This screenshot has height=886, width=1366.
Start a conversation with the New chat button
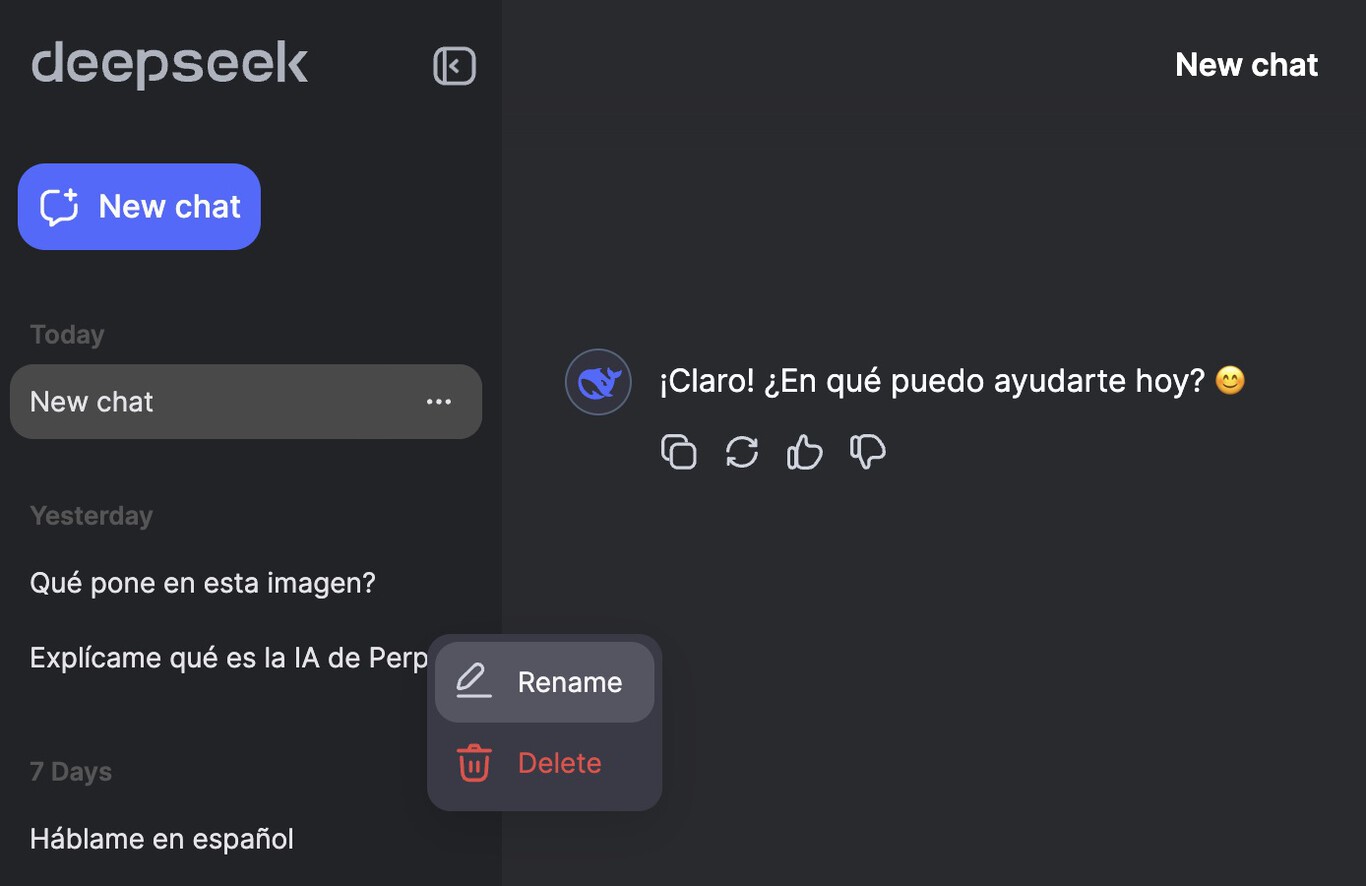(x=139, y=206)
